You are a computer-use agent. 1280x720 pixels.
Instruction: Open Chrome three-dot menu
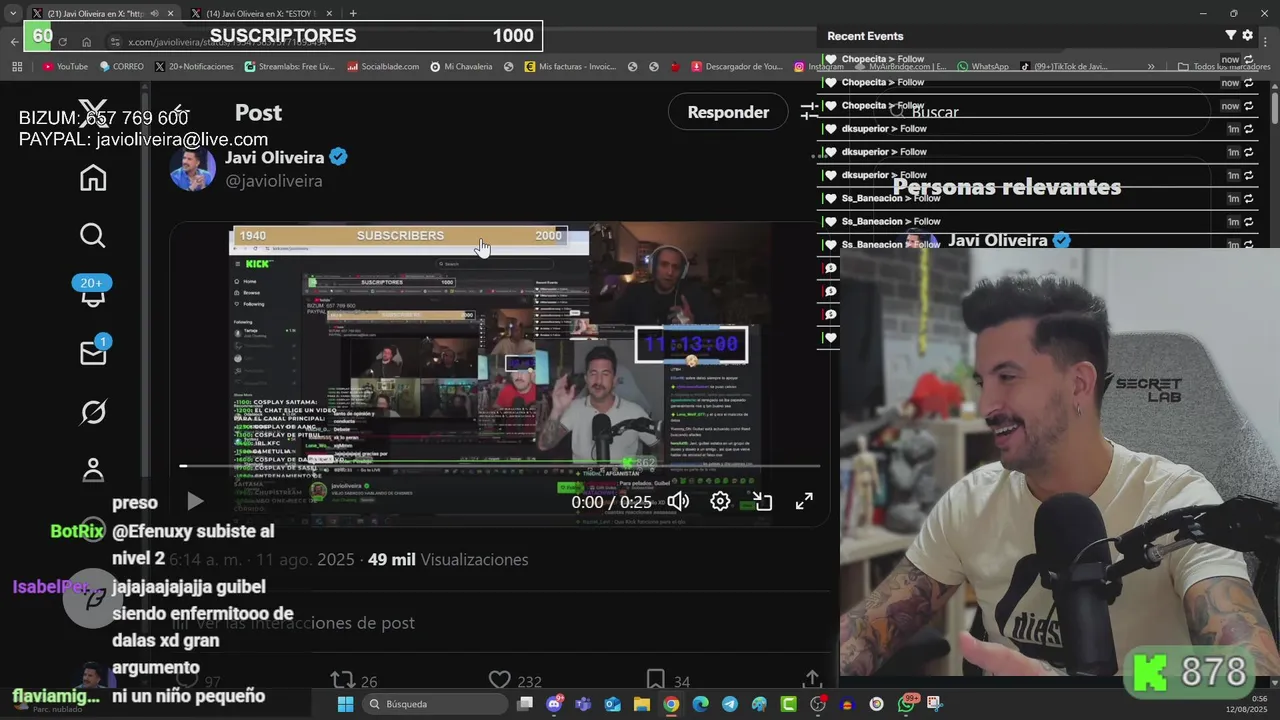[x=1264, y=41]
